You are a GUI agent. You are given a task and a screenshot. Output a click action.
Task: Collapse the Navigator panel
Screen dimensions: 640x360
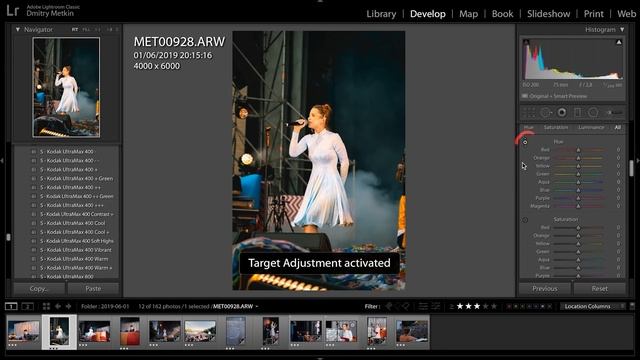point(18,29)
